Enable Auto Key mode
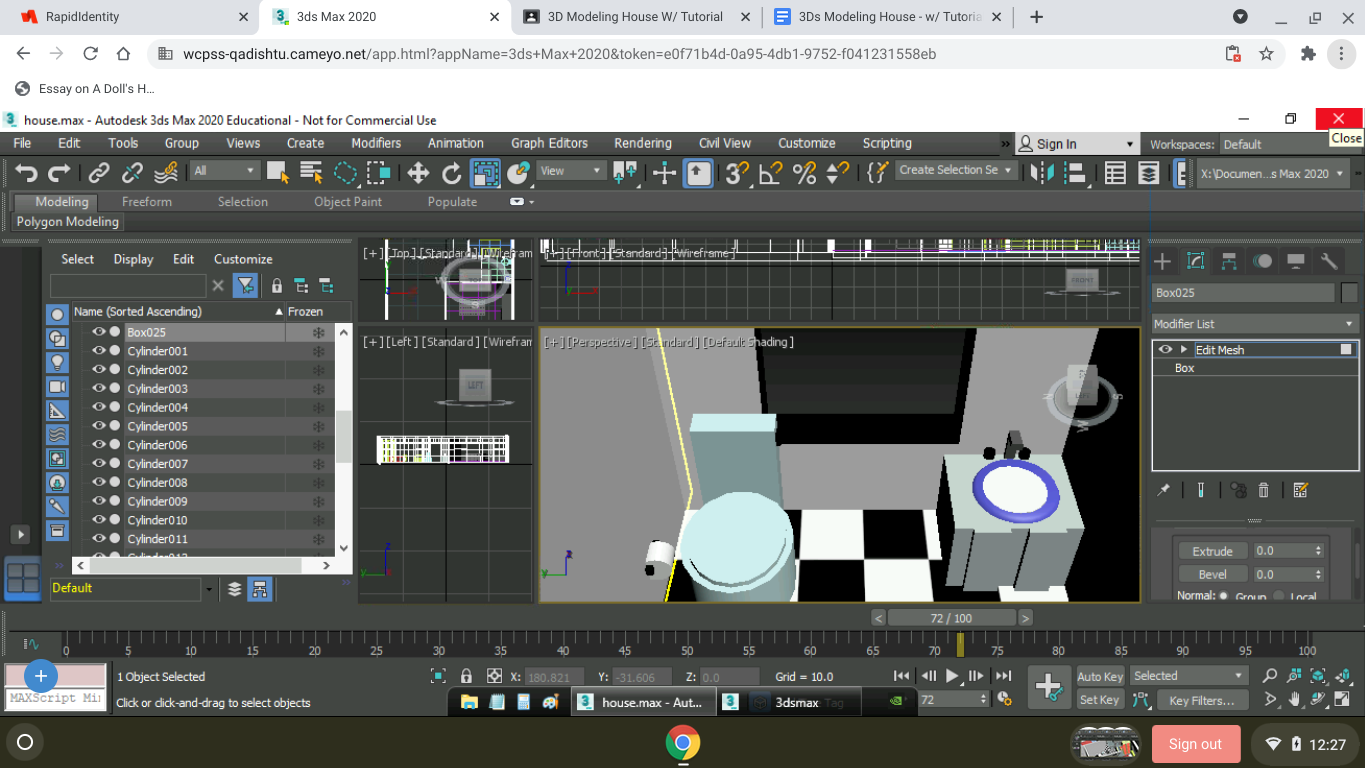The height and width of the screenshot is (768, 1365). (x=1099, y=675)
